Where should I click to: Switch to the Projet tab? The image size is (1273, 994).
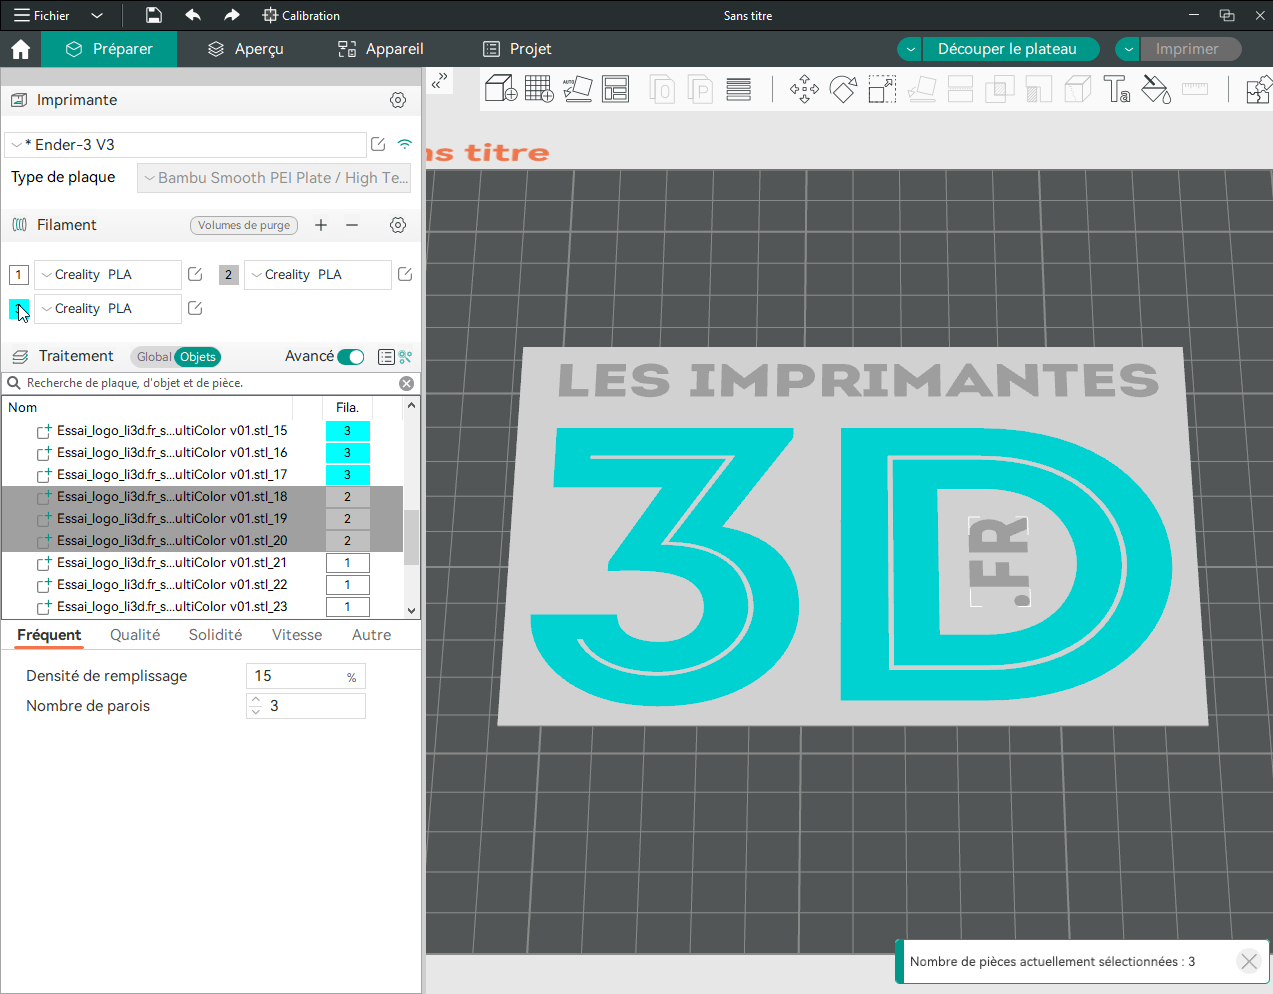tap(517, 49)
